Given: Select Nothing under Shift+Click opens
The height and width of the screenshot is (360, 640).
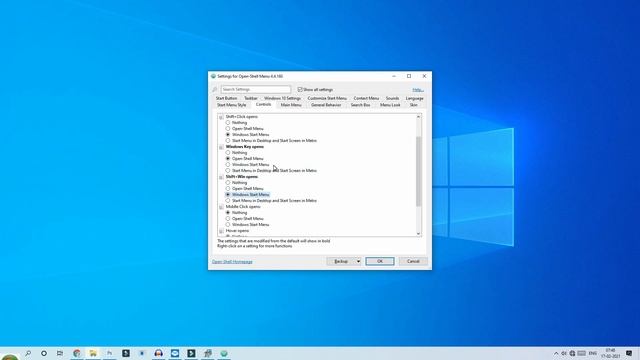Looking at the screenshot, I should click(x=228, y=122).
